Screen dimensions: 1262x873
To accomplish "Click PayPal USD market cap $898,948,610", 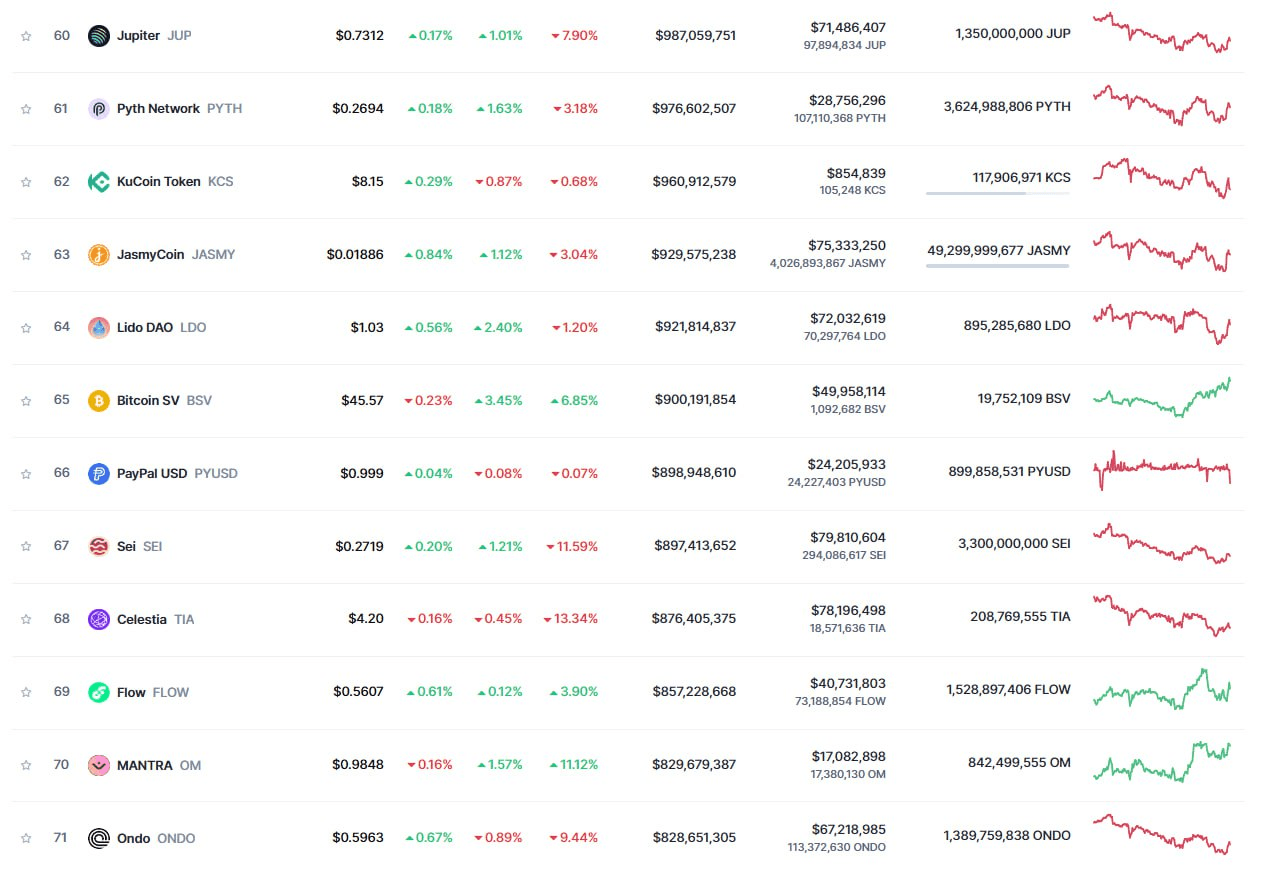I will tap(694, 473).
